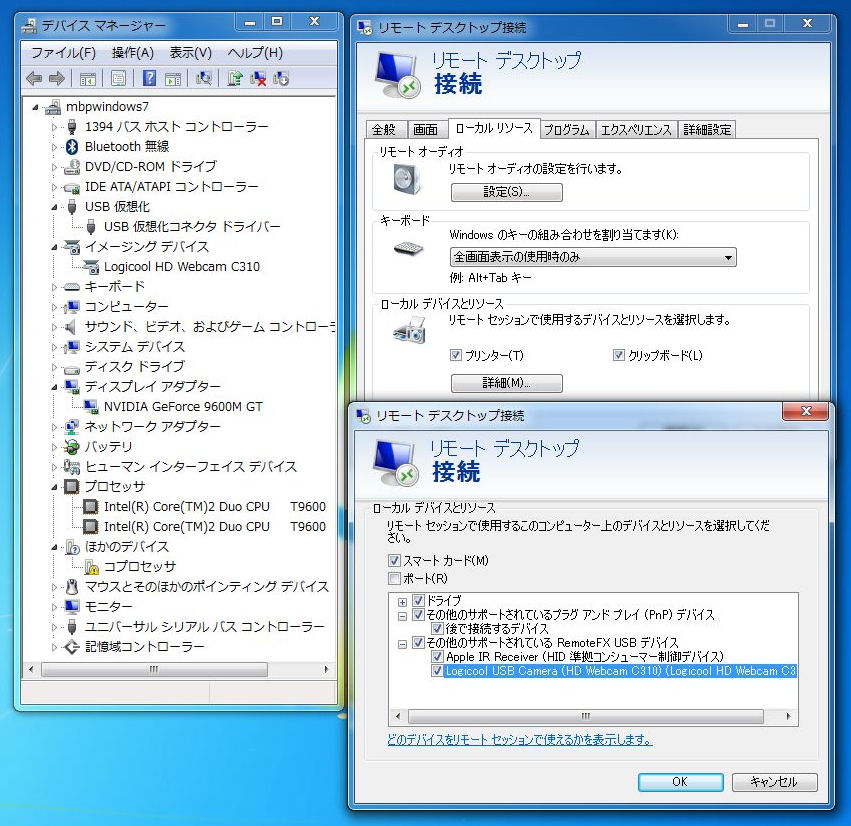The height and width of the screenshot is (826, 851).
Task: Open the link about usable remote session devices
Action: point(519,740)
